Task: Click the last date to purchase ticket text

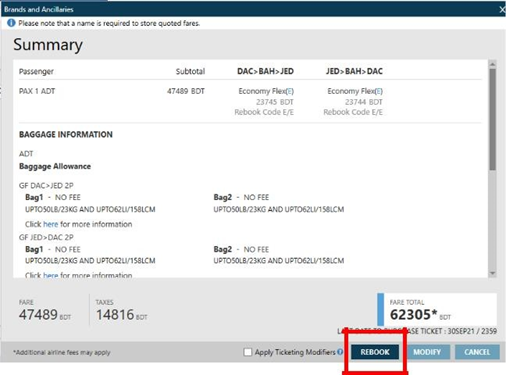Action: pos(417,331)
